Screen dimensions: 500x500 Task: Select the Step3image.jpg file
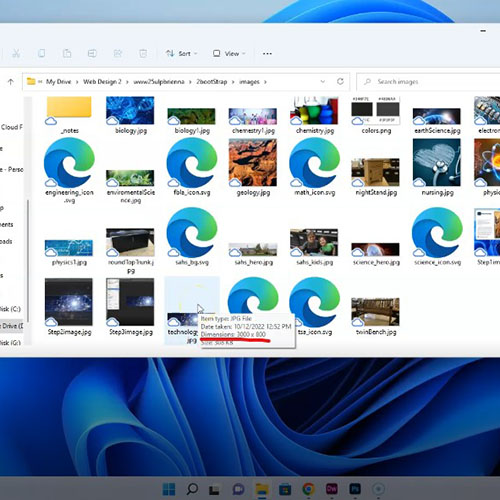[x=130, y=307]
